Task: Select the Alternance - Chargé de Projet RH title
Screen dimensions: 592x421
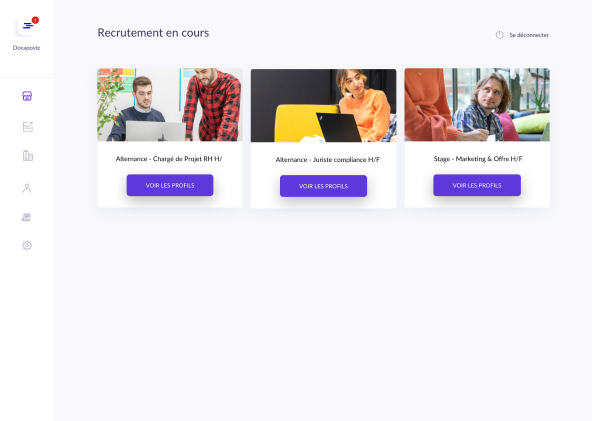Action: click(x=169, y=159)
